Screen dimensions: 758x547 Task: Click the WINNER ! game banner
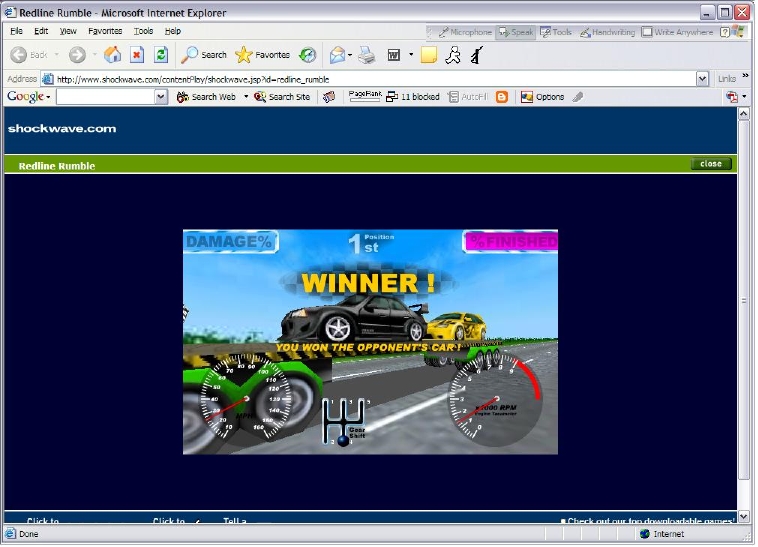tap(367, 283)
